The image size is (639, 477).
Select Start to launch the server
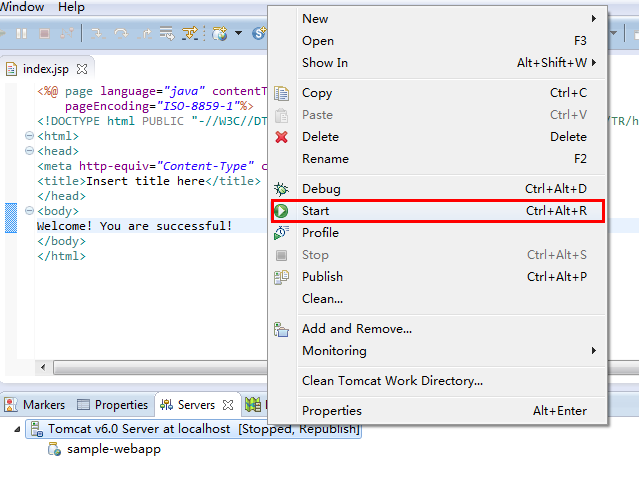[438, 211]
